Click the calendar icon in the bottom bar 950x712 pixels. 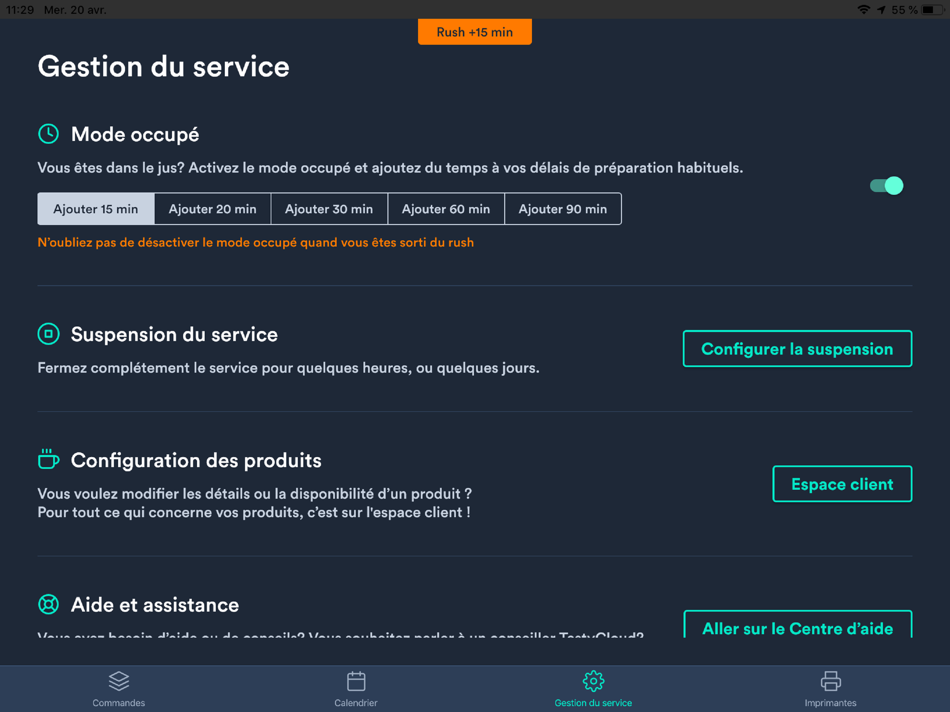[355, 678]
